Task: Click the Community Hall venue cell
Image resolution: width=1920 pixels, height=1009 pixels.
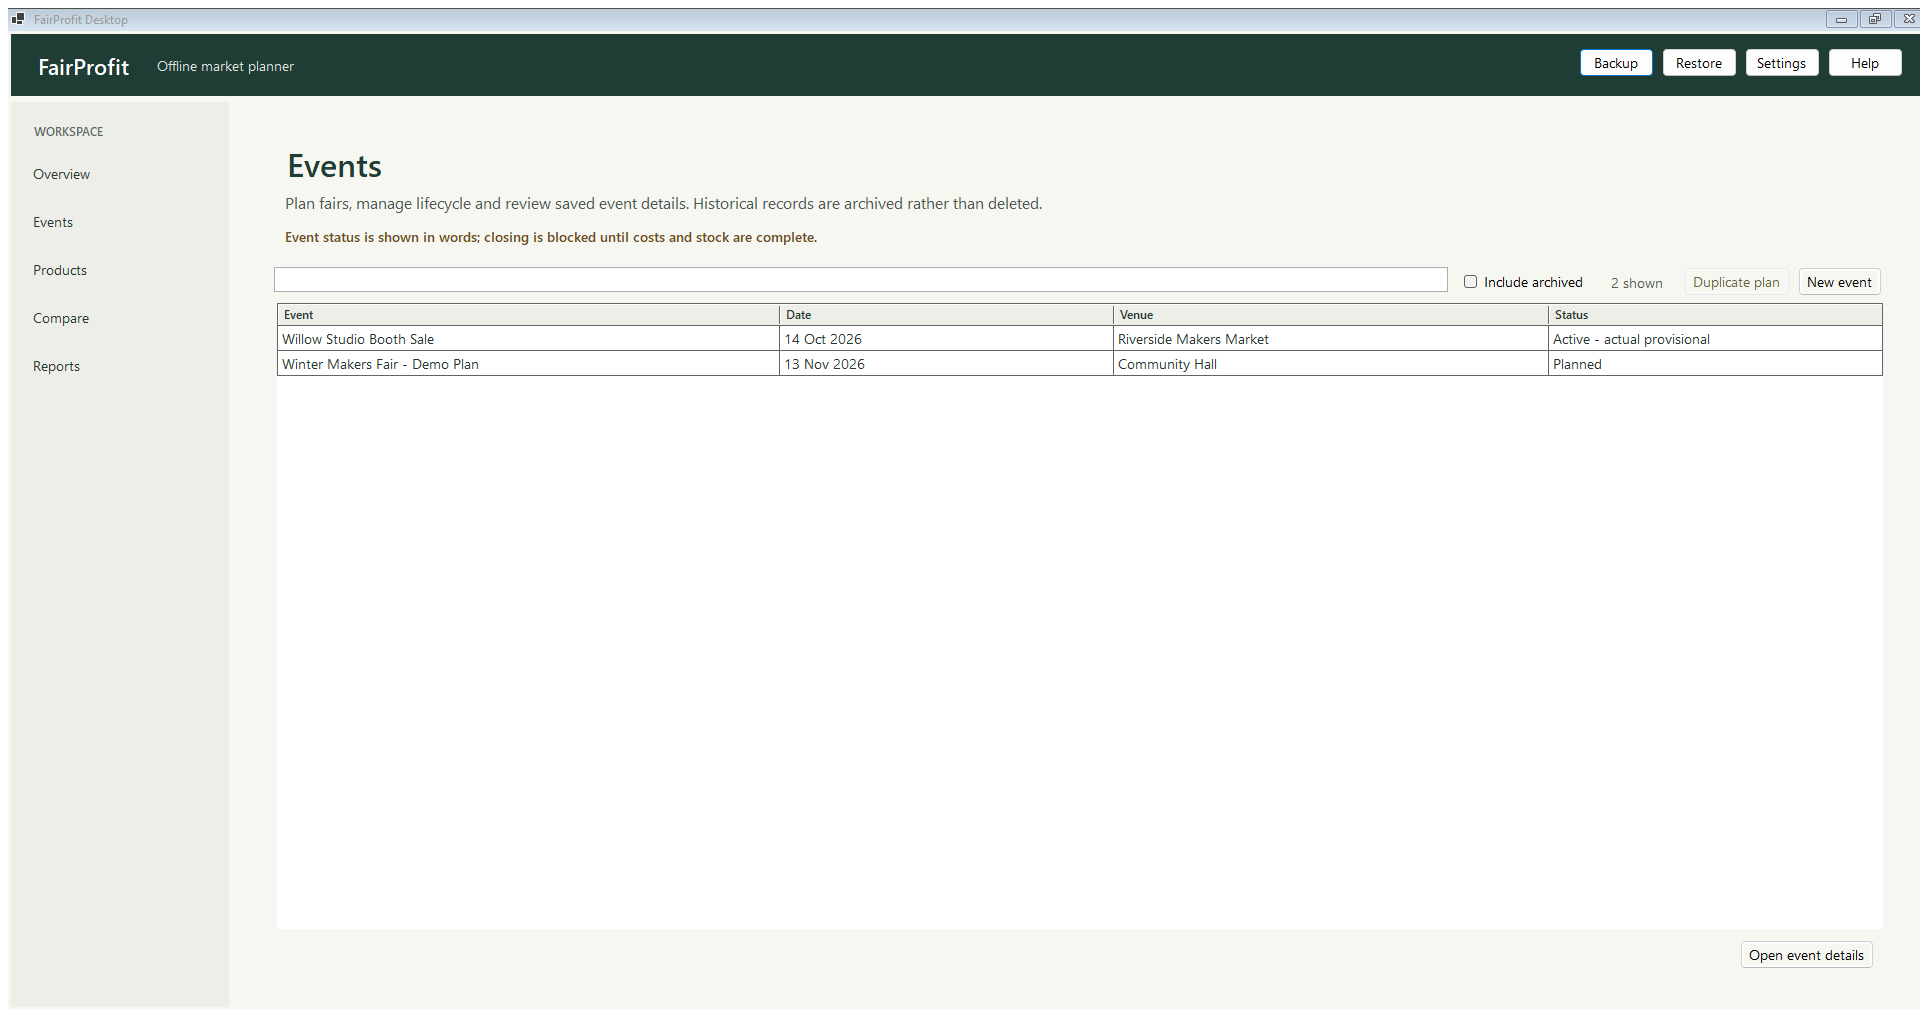Action: pyautogui.click(x=1331, y=364)
